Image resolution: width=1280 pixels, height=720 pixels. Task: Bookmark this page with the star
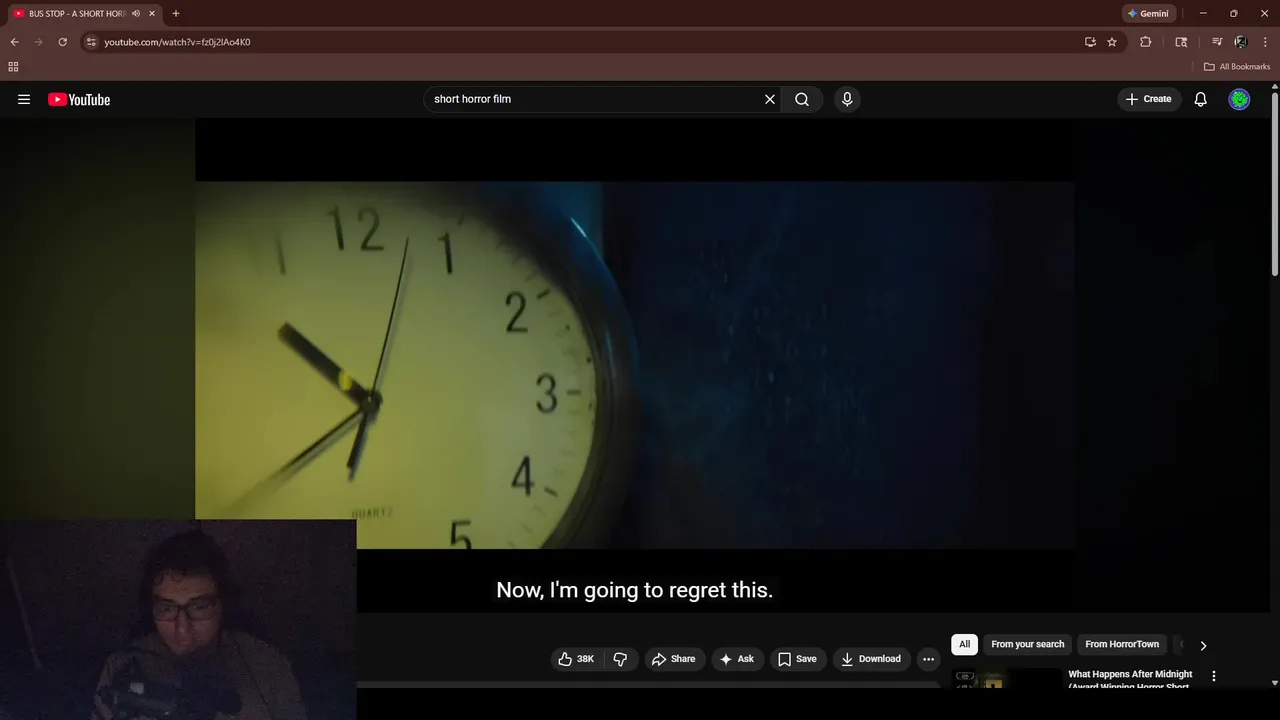1112,42
